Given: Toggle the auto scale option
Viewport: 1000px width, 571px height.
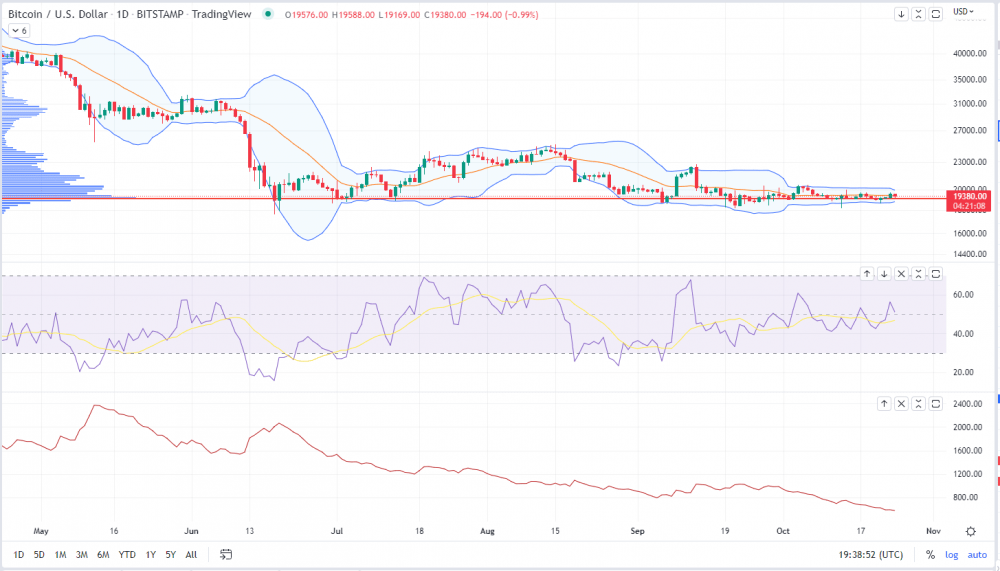Looking at the screenshot, I should tap(977, 554).
